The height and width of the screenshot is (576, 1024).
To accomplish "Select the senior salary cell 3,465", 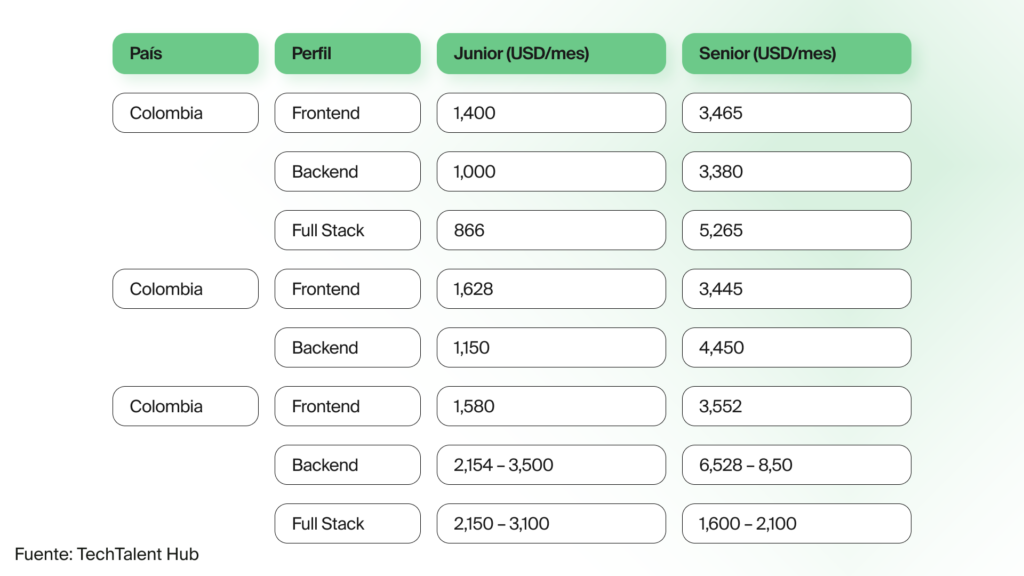I will point(797,112).
